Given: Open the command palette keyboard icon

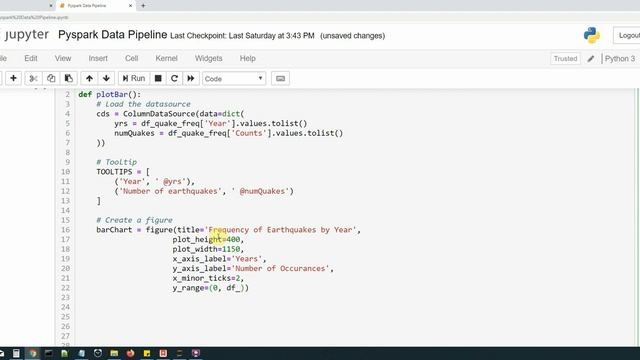Looking at the screenshot, I should pyautogui.click(x=280, y=78).
